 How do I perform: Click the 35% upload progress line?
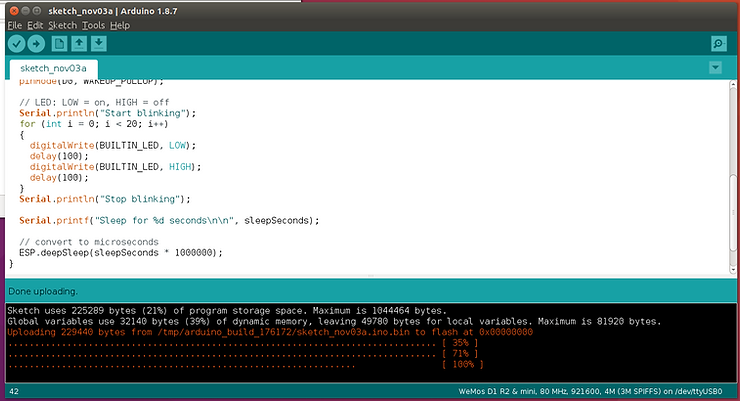click(243, 343)
